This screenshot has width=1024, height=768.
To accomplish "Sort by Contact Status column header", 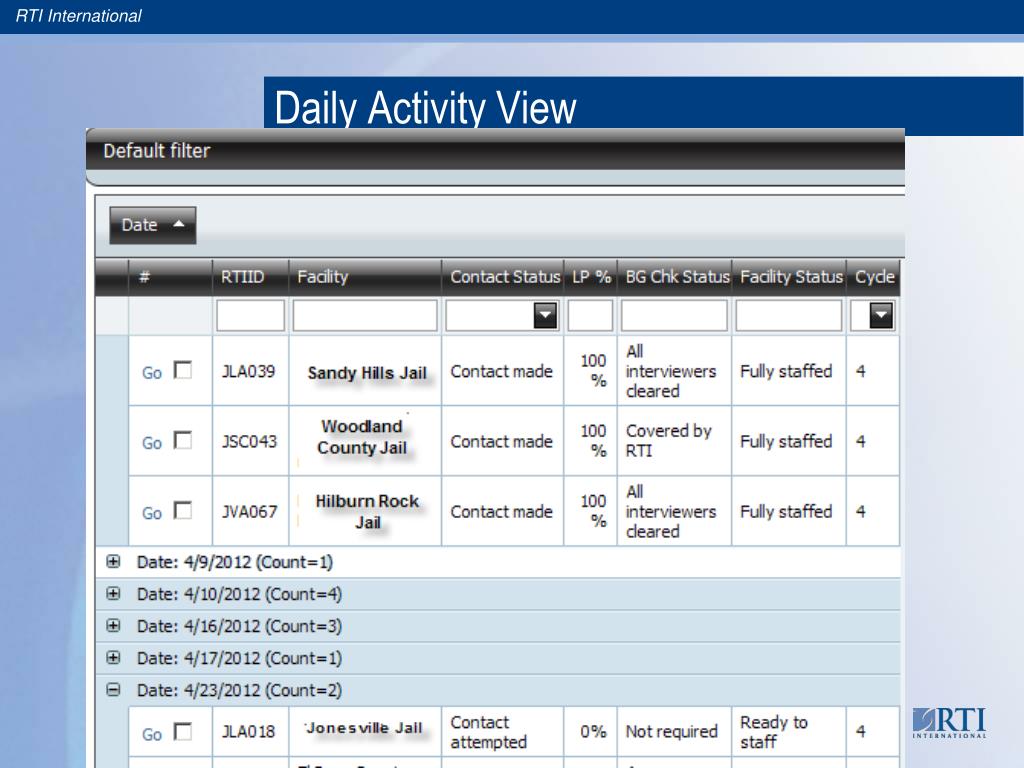I will pos(503,277).
